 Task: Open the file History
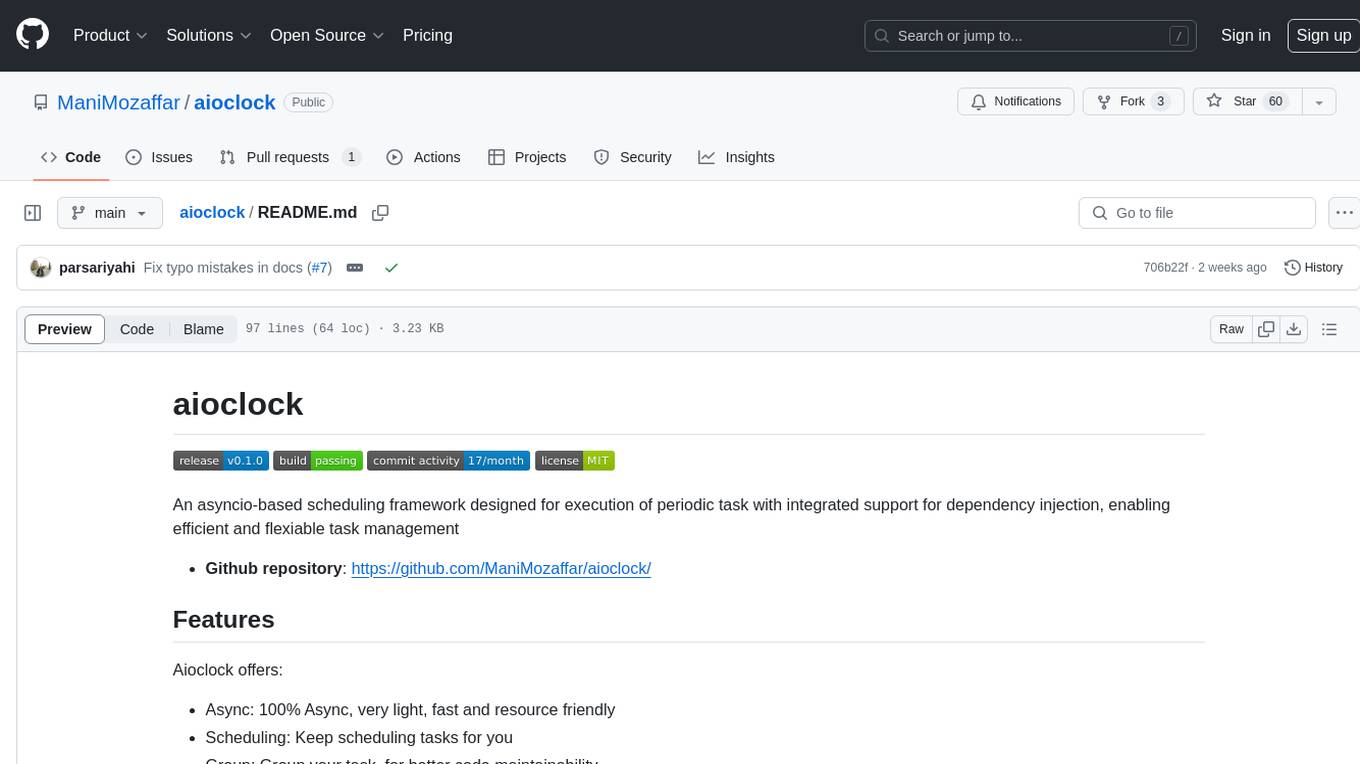click(1313, 268)
